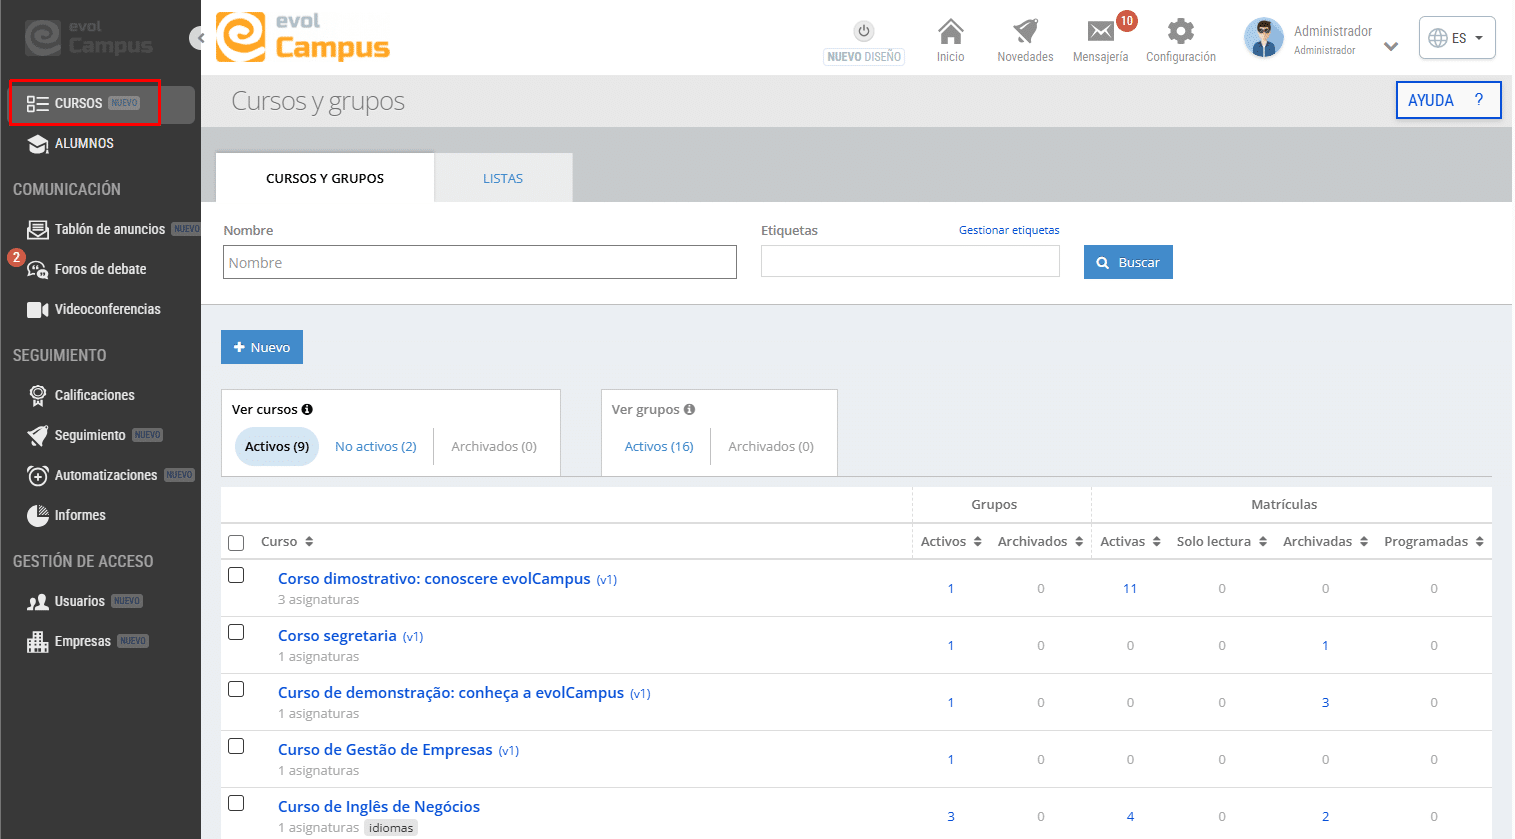This screenshot has height=839, width=1515.
Task: Tick checkbox for Corso segretaria
Action: tap(236, 632)
